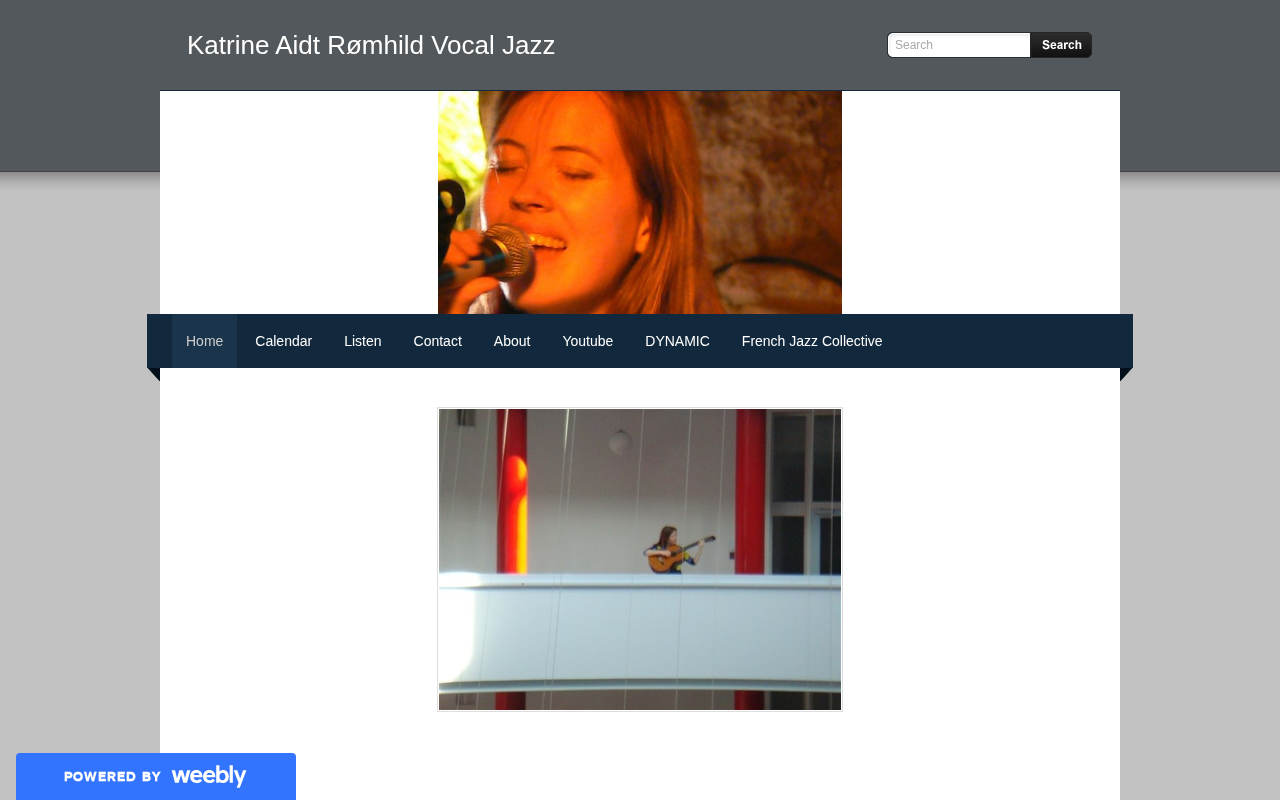Open French Jazz Collective page

click(x=812, y=341)
